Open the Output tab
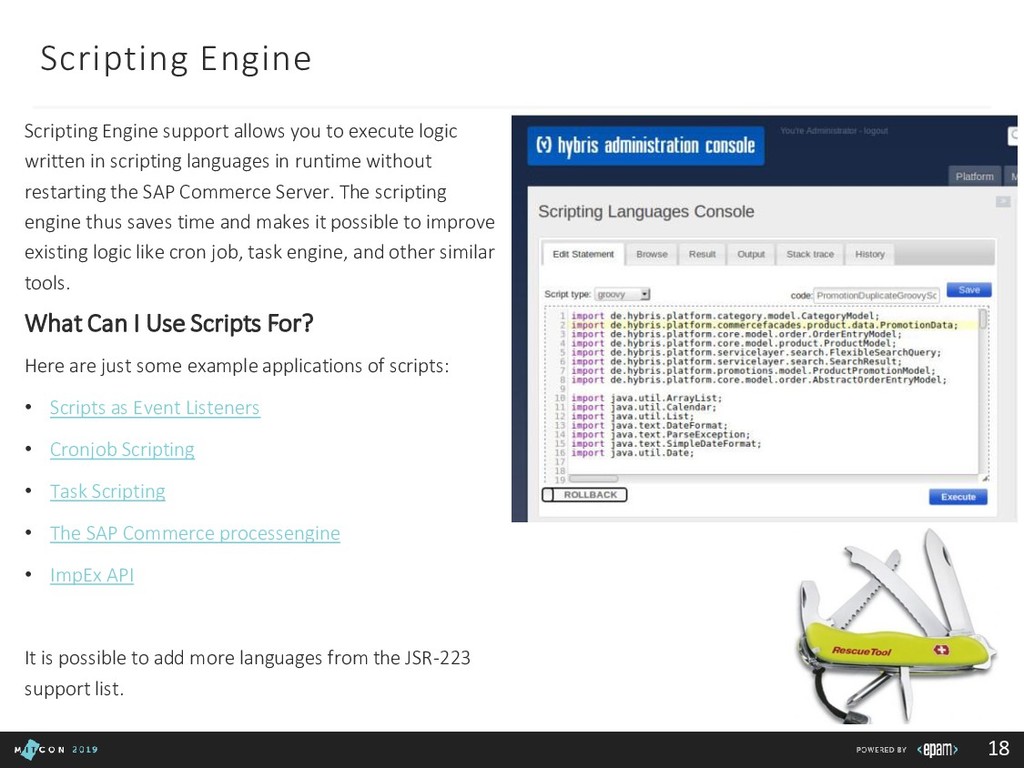Image resolution: width=1024 pixels, height=768 pixels. (751, 254)
